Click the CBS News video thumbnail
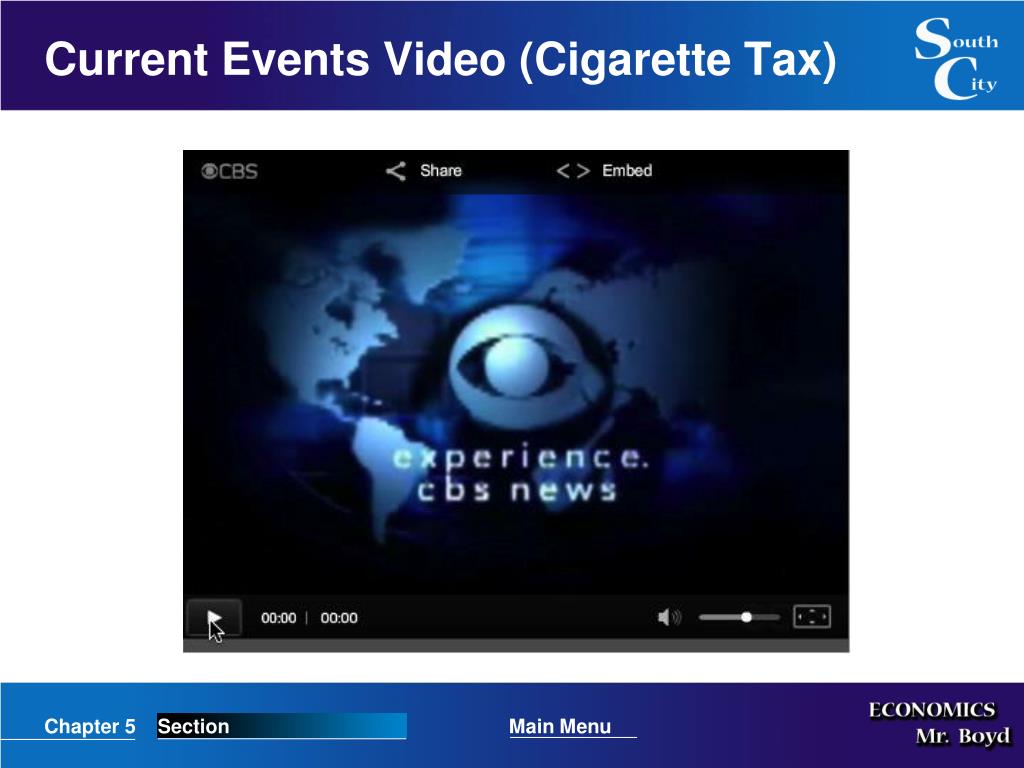The image size is (1024, 768). coord(516,392)
